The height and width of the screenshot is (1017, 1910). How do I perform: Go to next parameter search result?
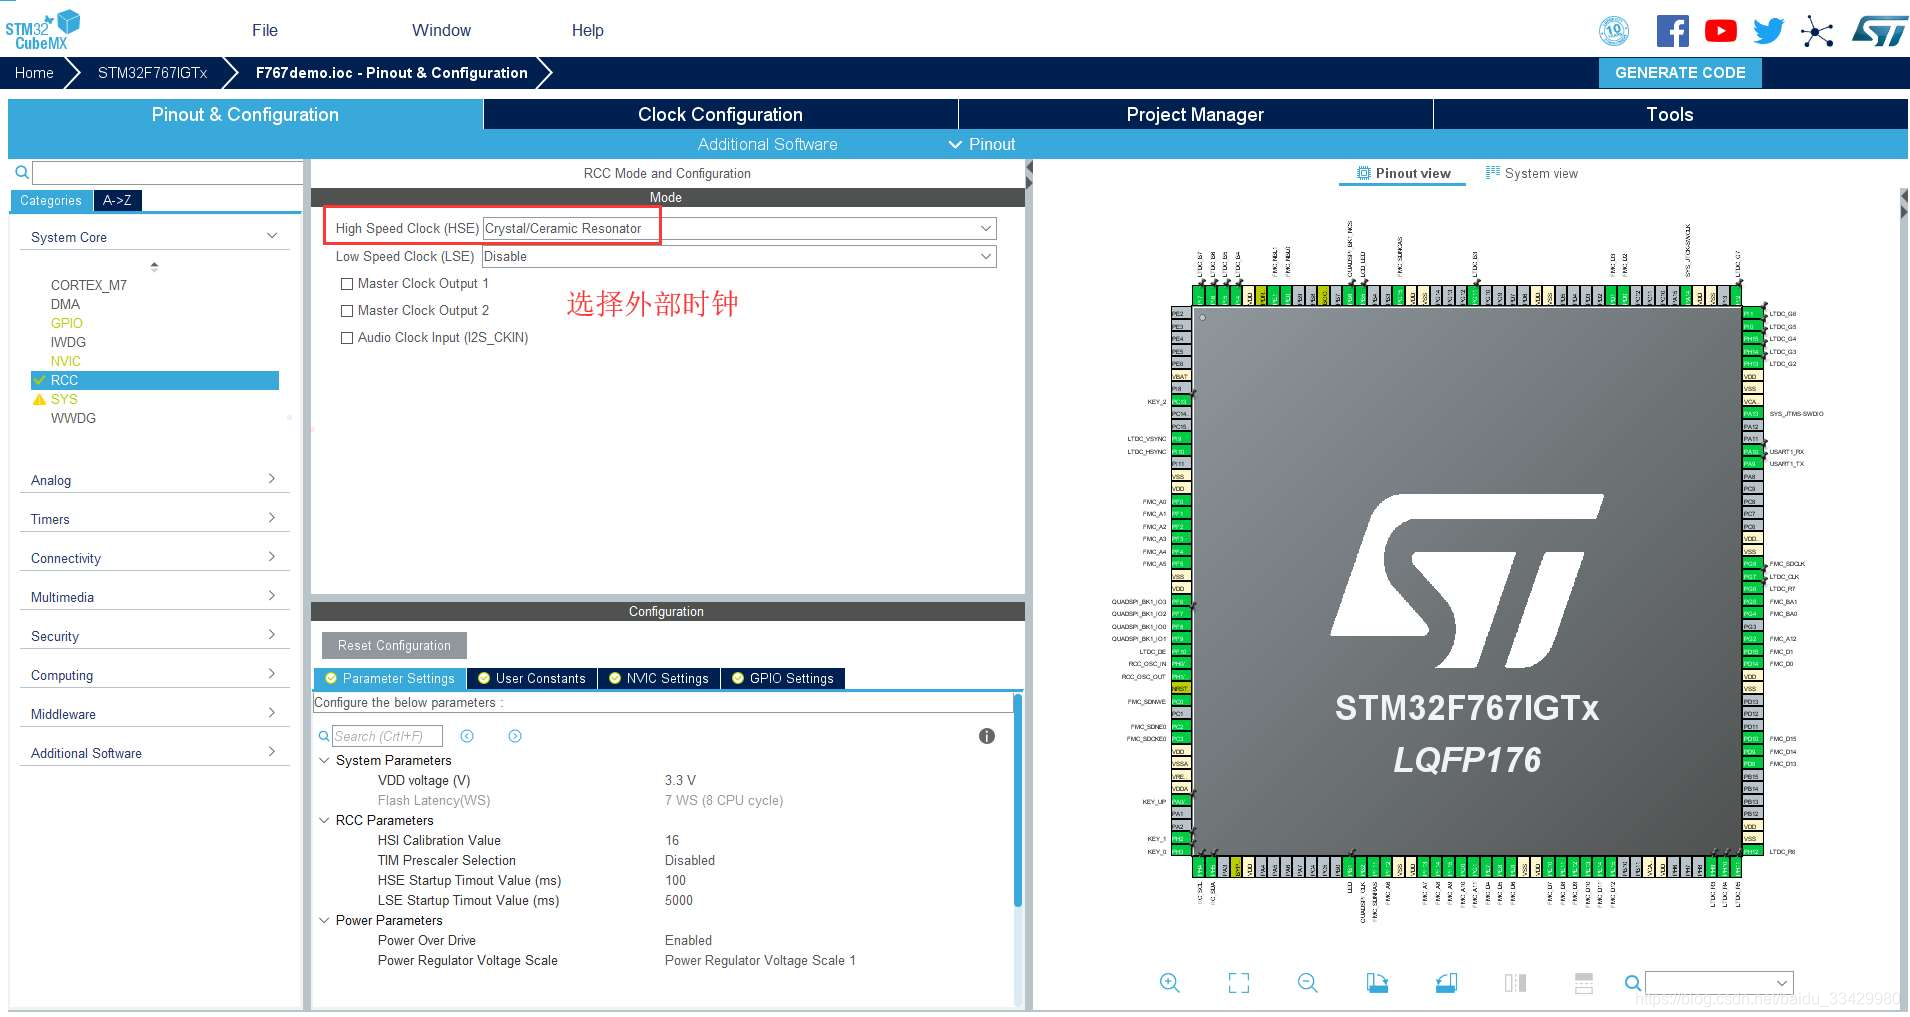click(515, 736)
